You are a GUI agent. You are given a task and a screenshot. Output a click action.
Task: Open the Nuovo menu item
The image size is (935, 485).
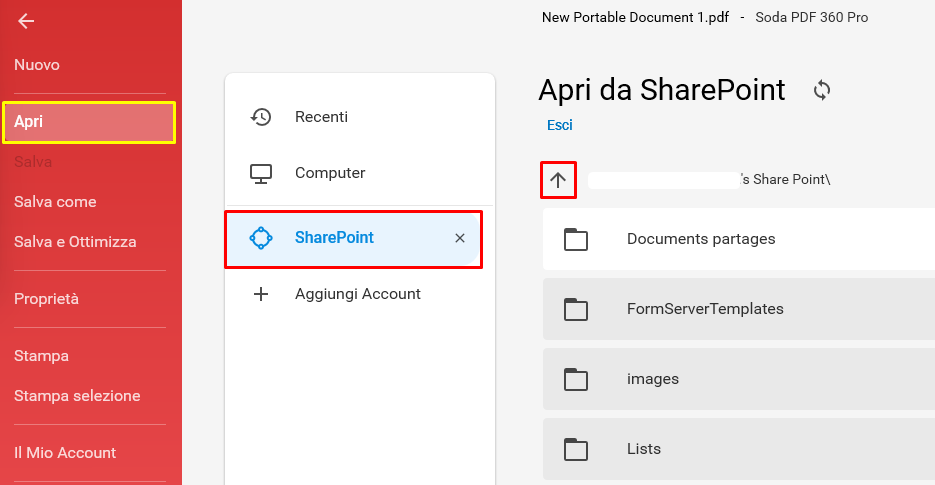click(37, 64)
